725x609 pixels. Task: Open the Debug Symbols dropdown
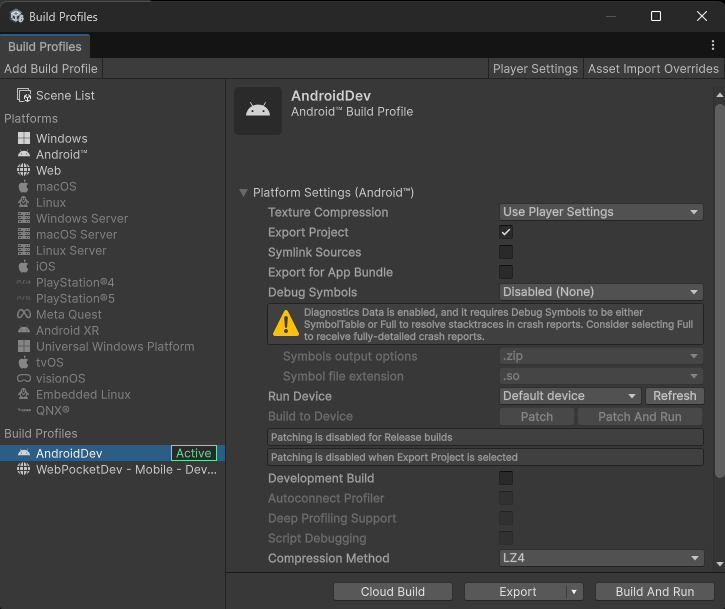point(601,292)
